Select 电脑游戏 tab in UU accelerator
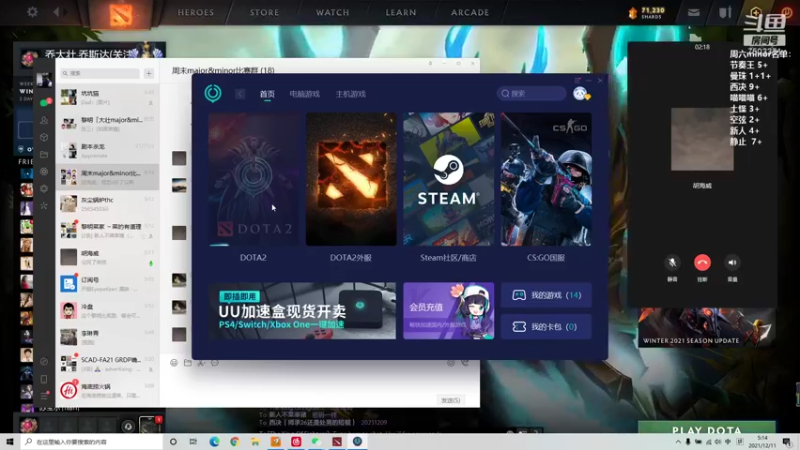This screenshot has height=450, width=800. point(305,94)
